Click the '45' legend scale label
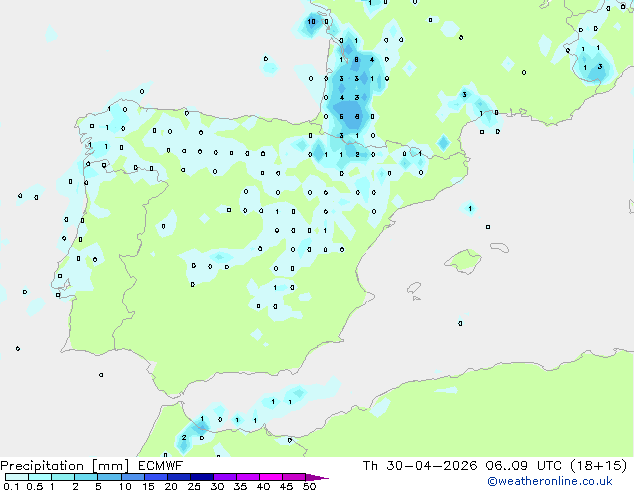Image resolution: width=634 pixels, height=490 pixels. pos(286,486)
